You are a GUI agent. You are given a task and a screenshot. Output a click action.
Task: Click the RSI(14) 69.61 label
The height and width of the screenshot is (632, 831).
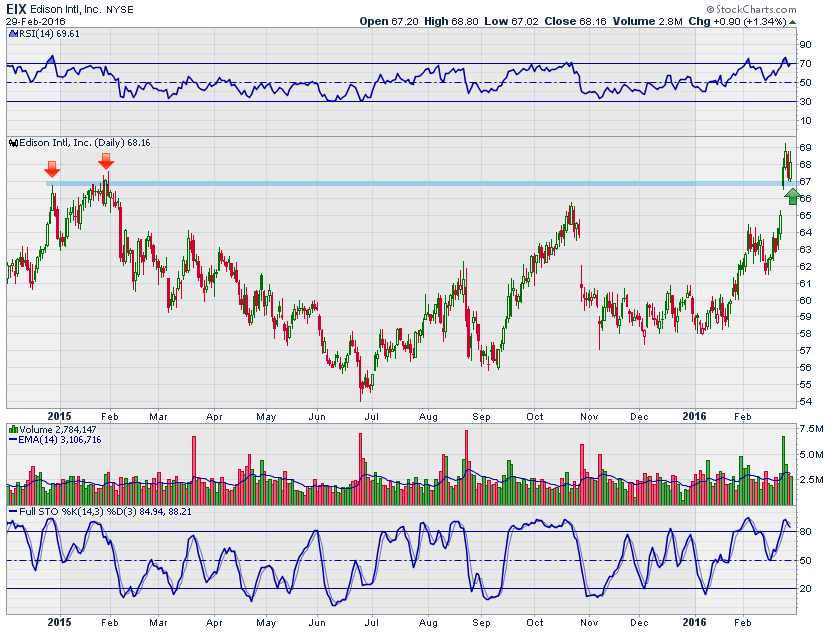coord(49,34)
